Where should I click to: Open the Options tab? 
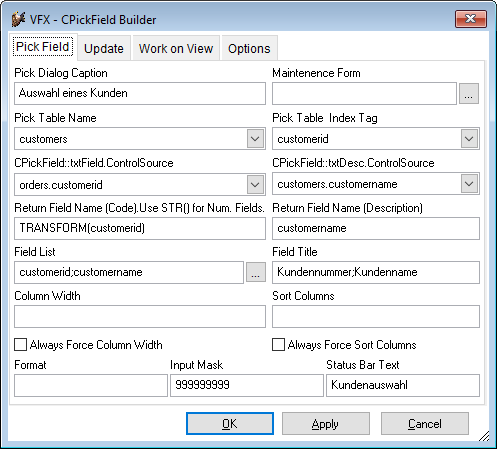pyautogui.click(x=249, y=49)
